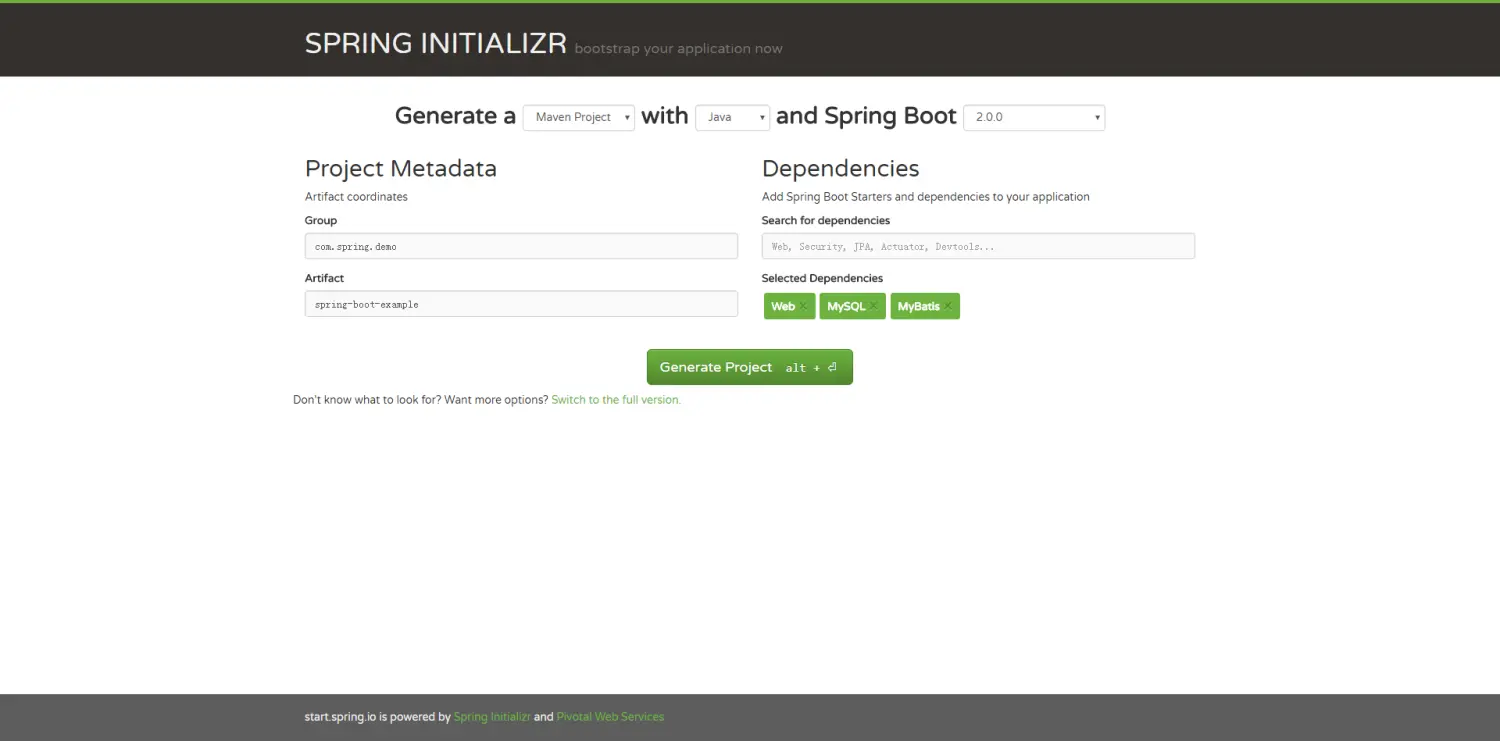
Task: Click the Search for dependencies label
Action: click(x=826, y=220)
